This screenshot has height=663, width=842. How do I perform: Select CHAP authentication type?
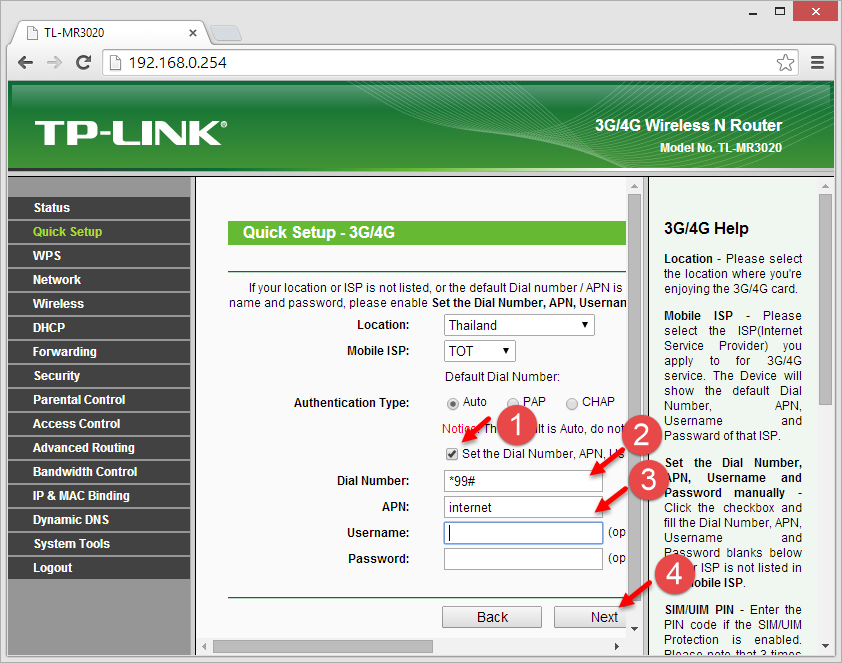tap(572, 403)
